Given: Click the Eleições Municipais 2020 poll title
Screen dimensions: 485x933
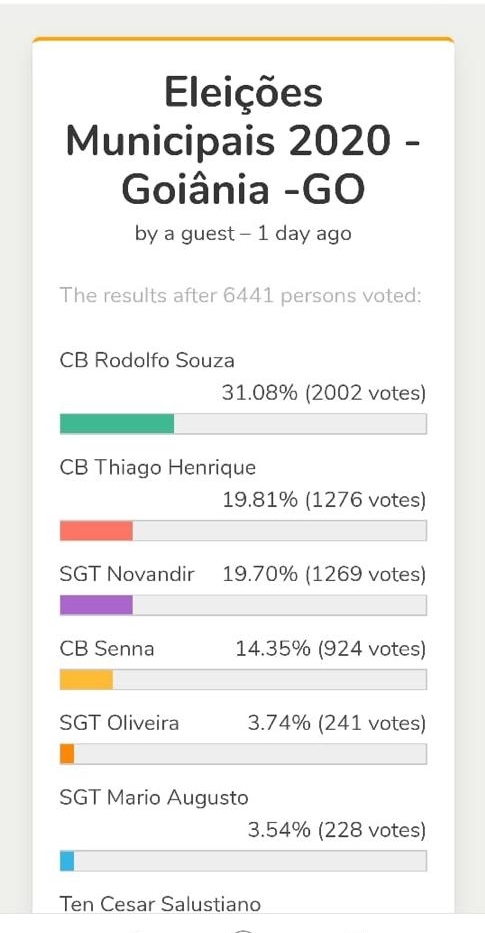Looking at the screenshot, I should [x=243, y=142].
